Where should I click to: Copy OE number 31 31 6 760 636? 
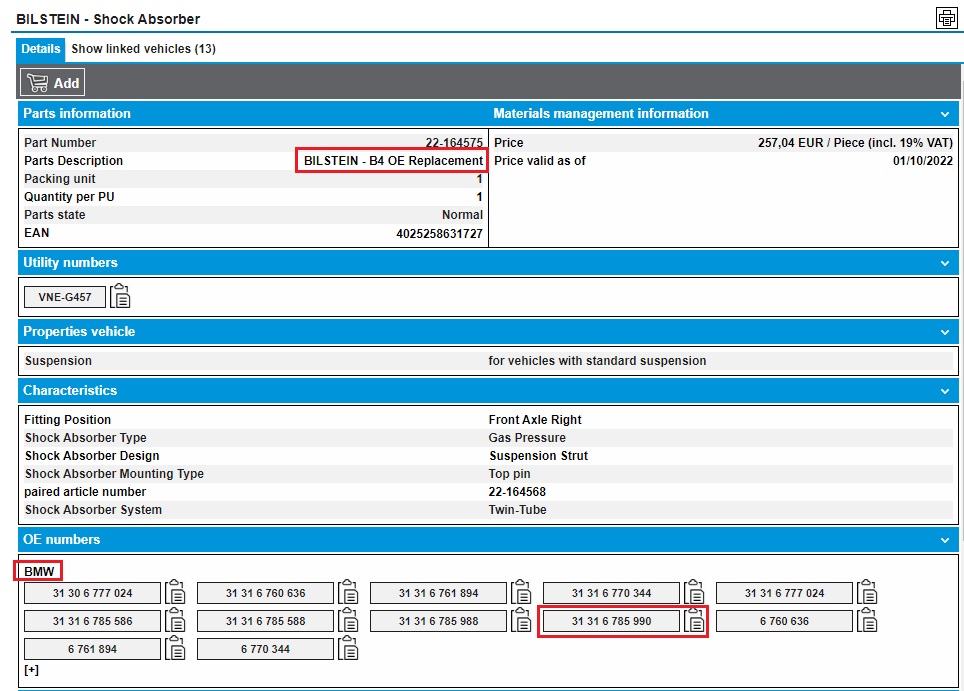pyautogui.click(x=349, y=592)
